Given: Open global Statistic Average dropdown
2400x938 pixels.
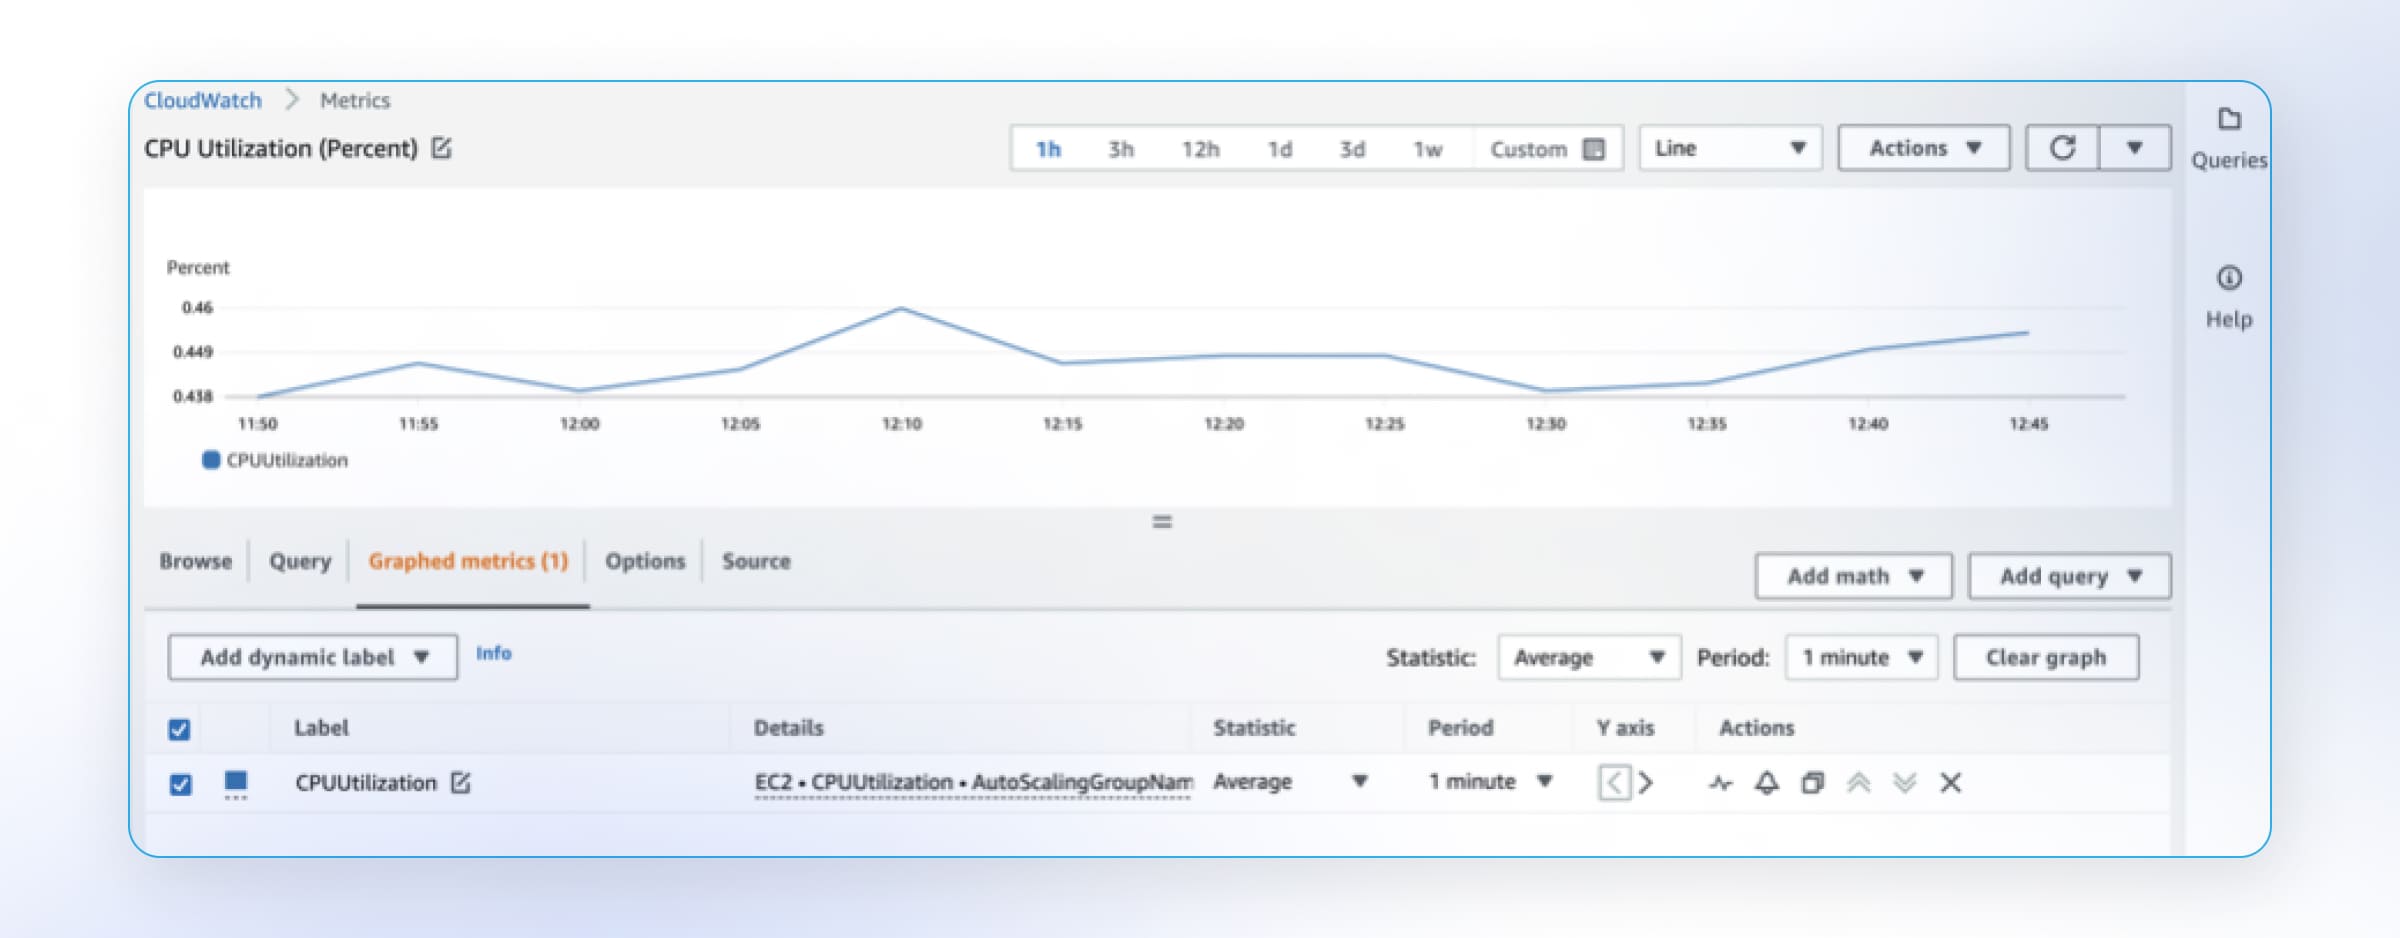Looking at the screenshot, I should pos(1589,657).
